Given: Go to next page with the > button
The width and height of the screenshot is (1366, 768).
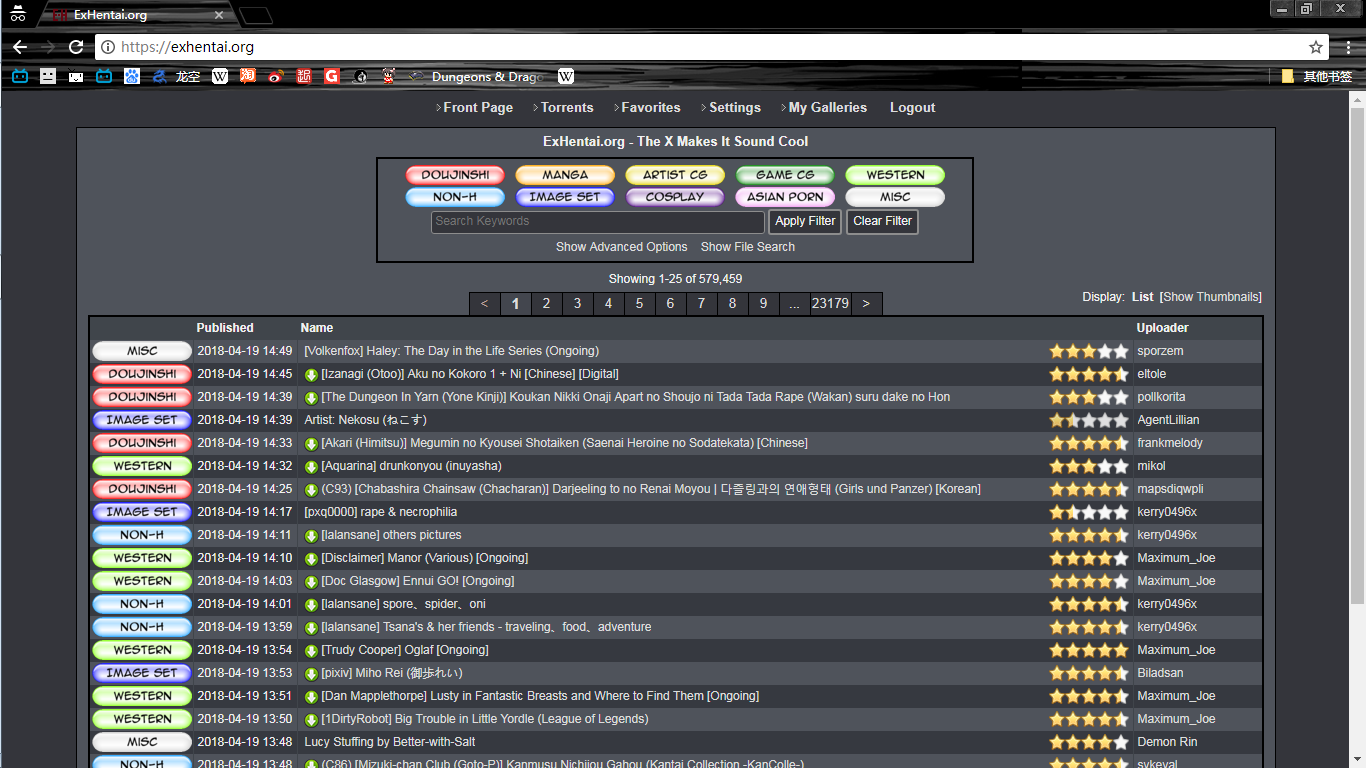Looking at the screenshot, I should (x=866, y=304).
